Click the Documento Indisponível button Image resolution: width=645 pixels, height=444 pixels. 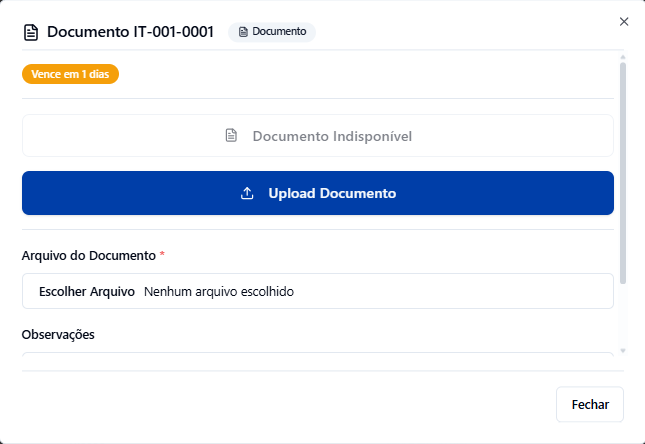317,136
